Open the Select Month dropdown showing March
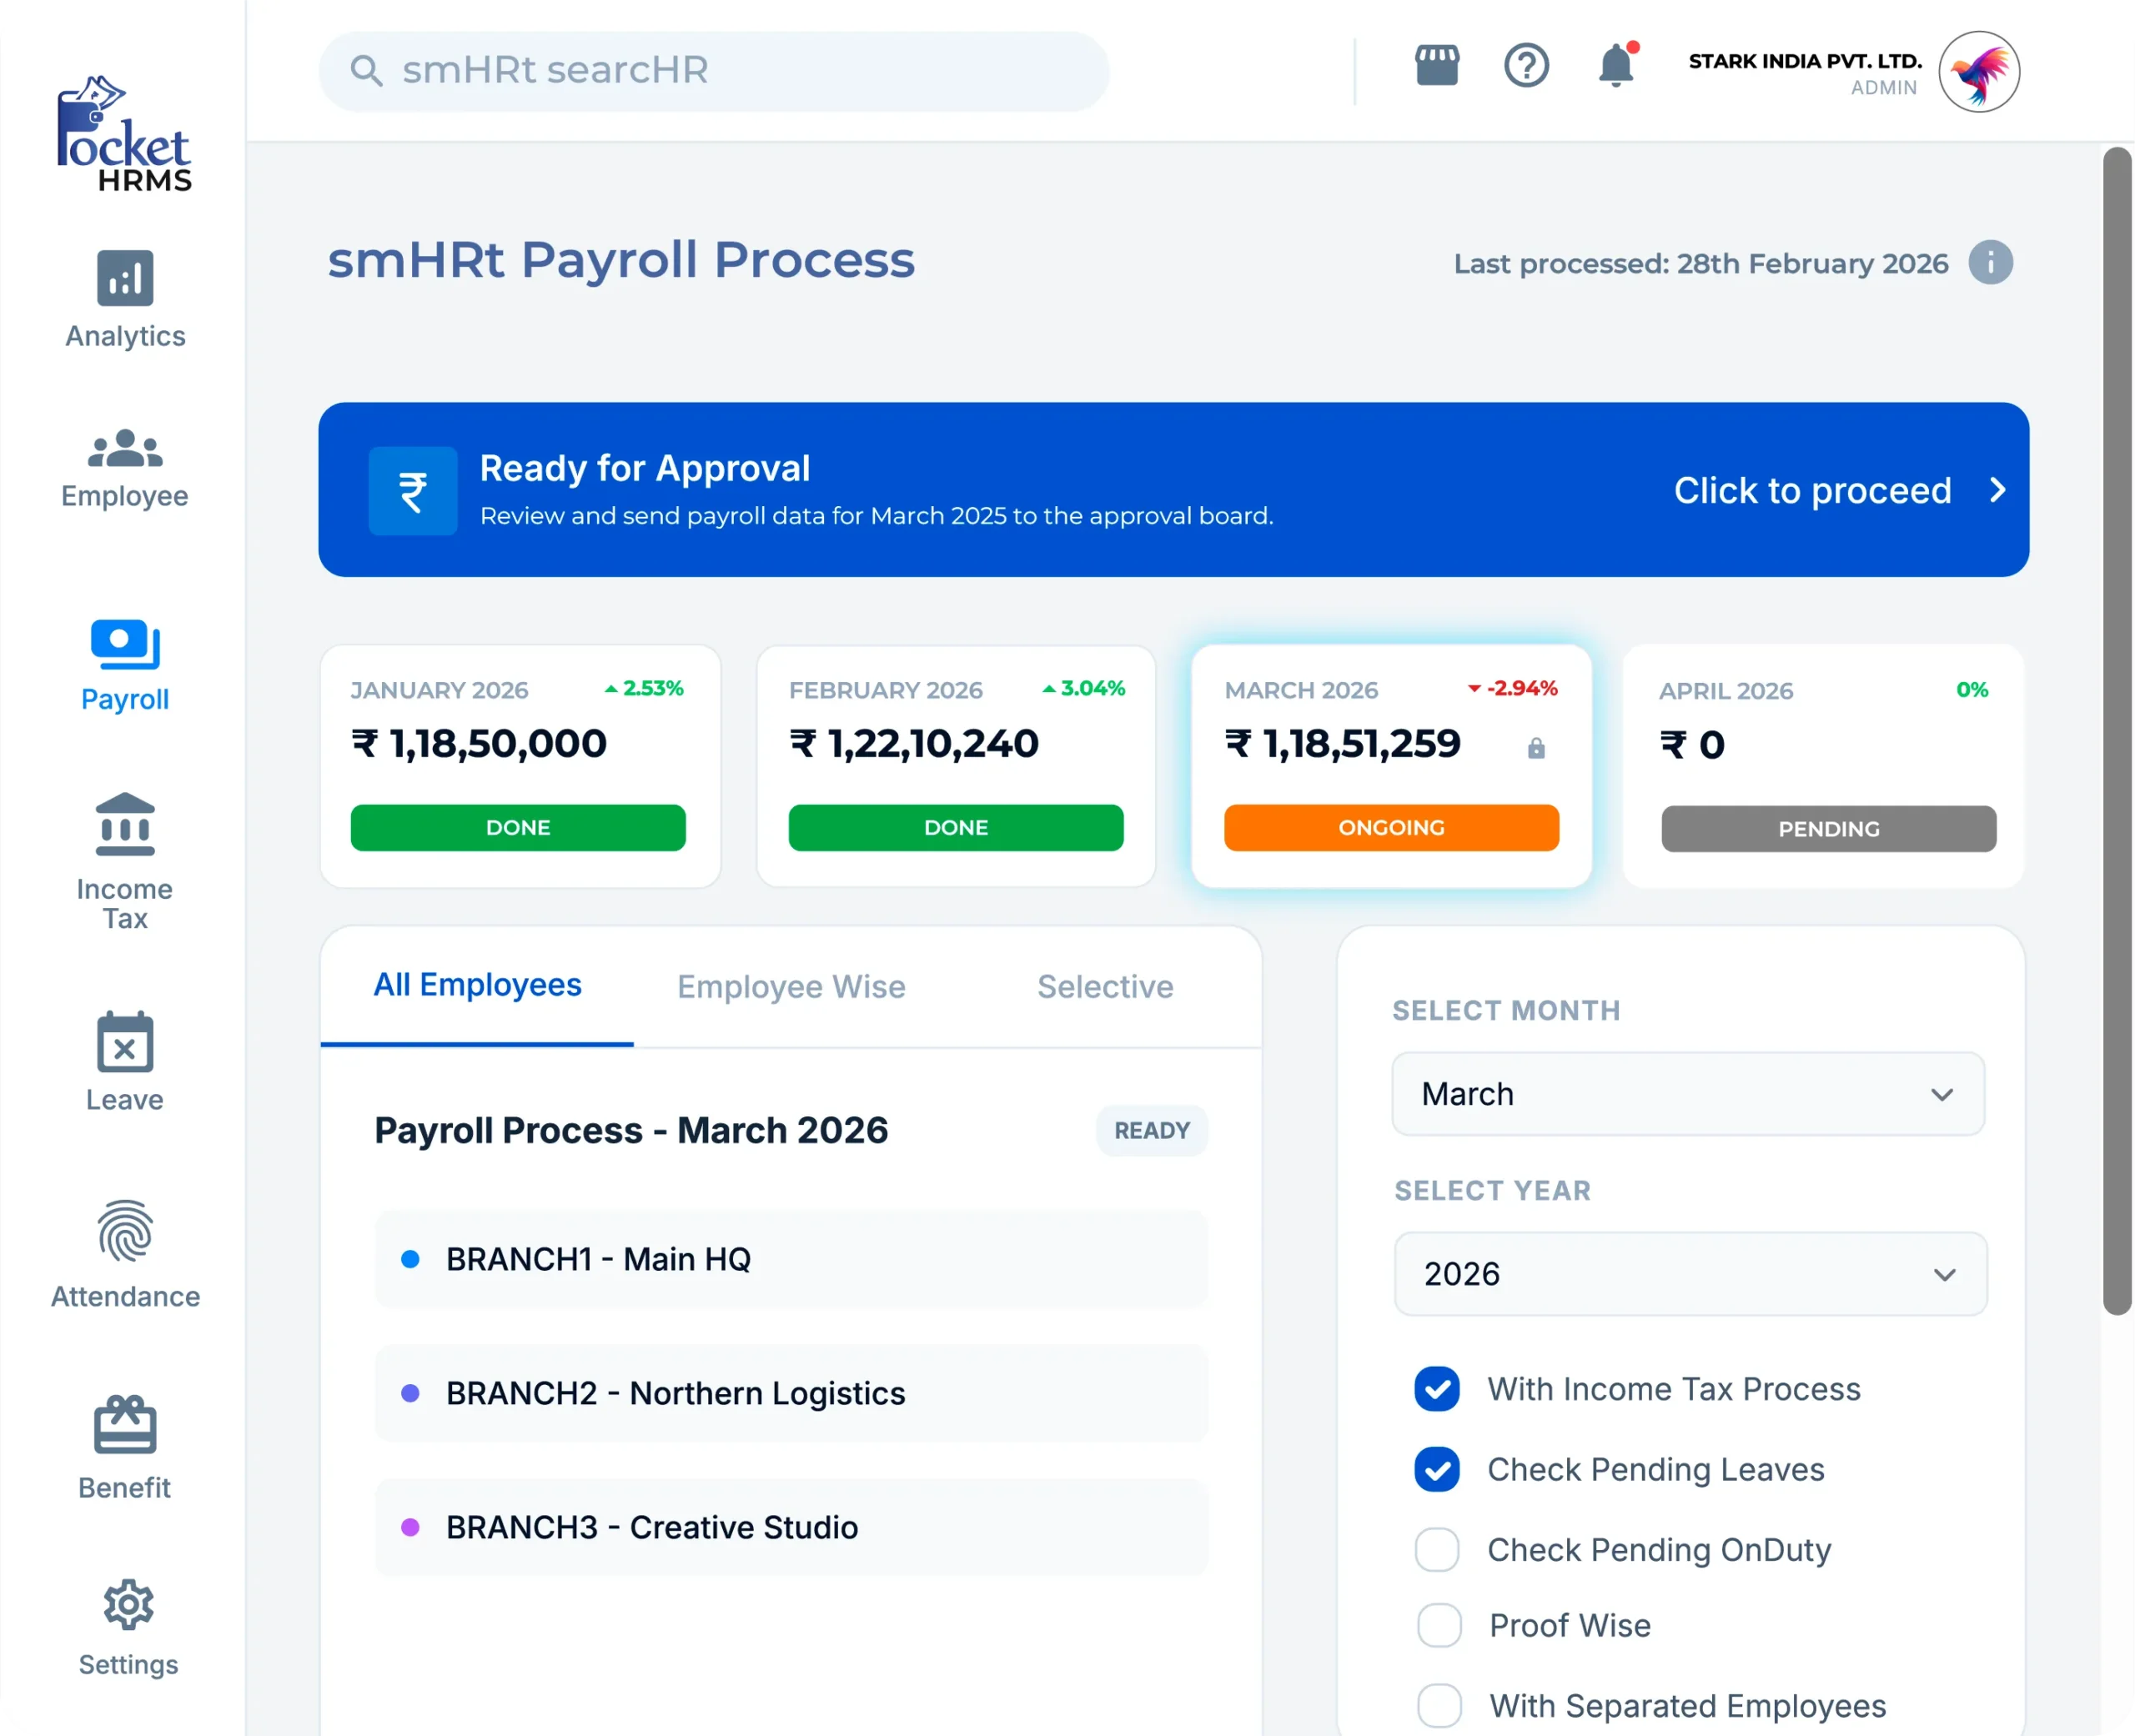This screenshot has width=2135, height=1736. [1688, 1094]
